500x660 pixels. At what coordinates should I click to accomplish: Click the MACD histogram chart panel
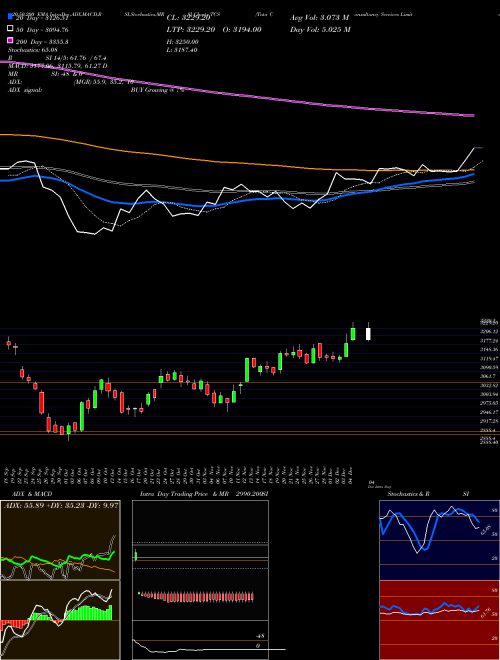(60, 620)
